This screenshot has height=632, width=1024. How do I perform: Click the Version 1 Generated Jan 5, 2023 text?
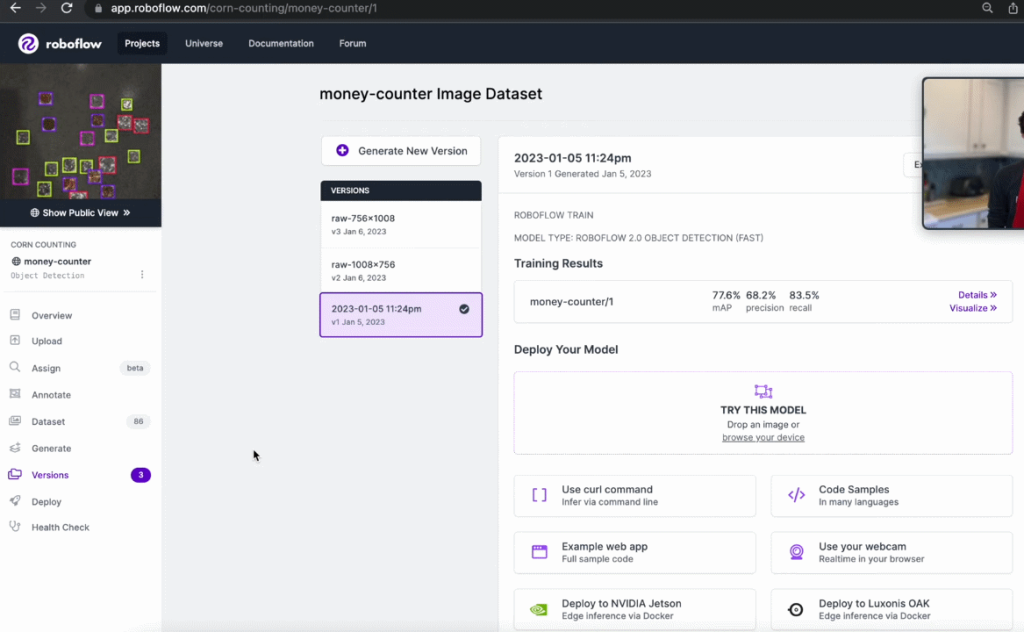[x=583, y=174]
